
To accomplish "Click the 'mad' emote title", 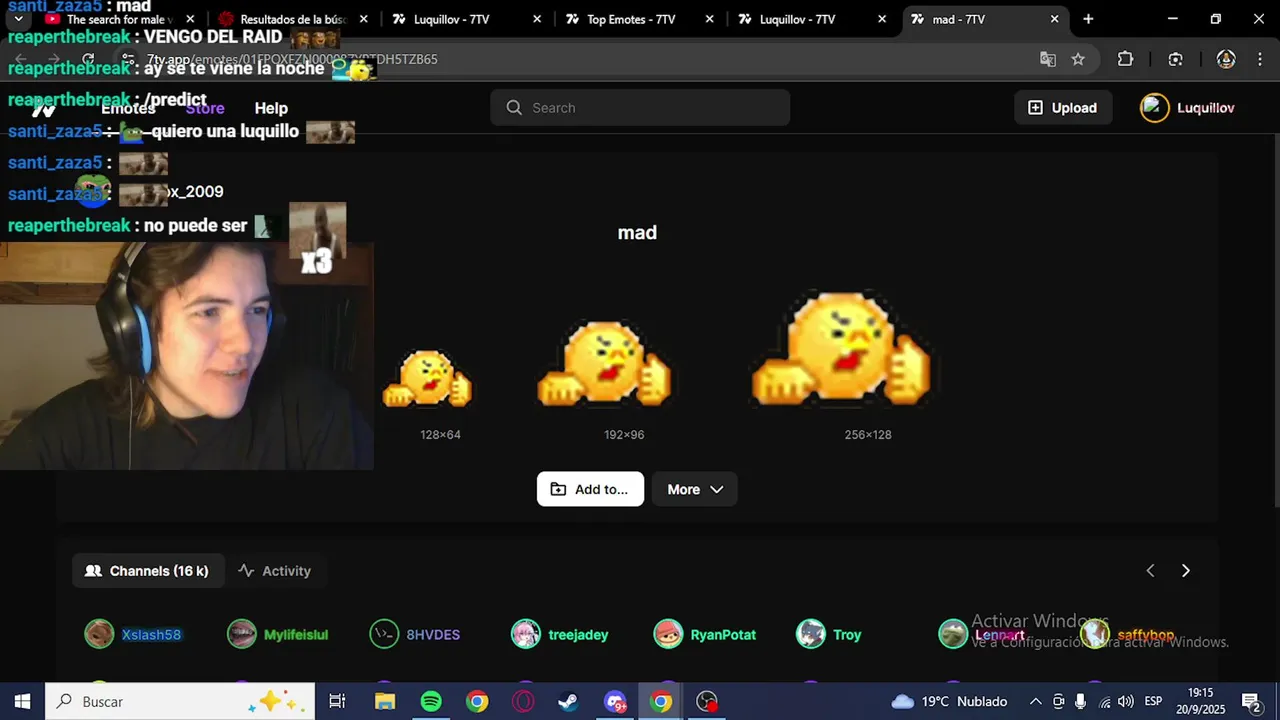I will click(637, 233).
